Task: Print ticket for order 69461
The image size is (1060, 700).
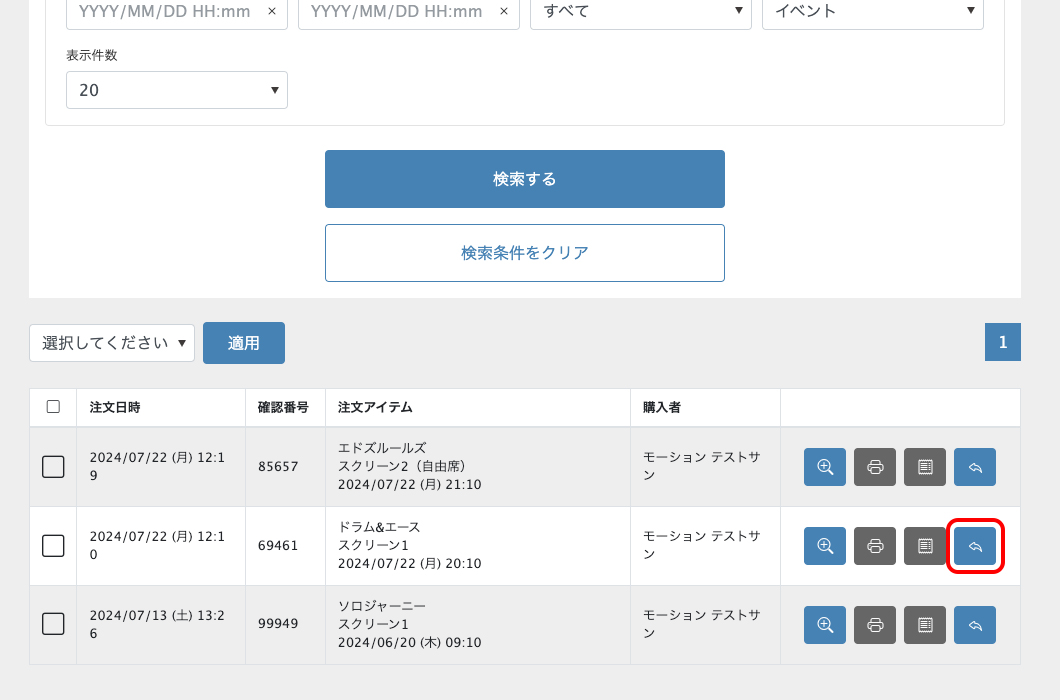Action: 875,546
